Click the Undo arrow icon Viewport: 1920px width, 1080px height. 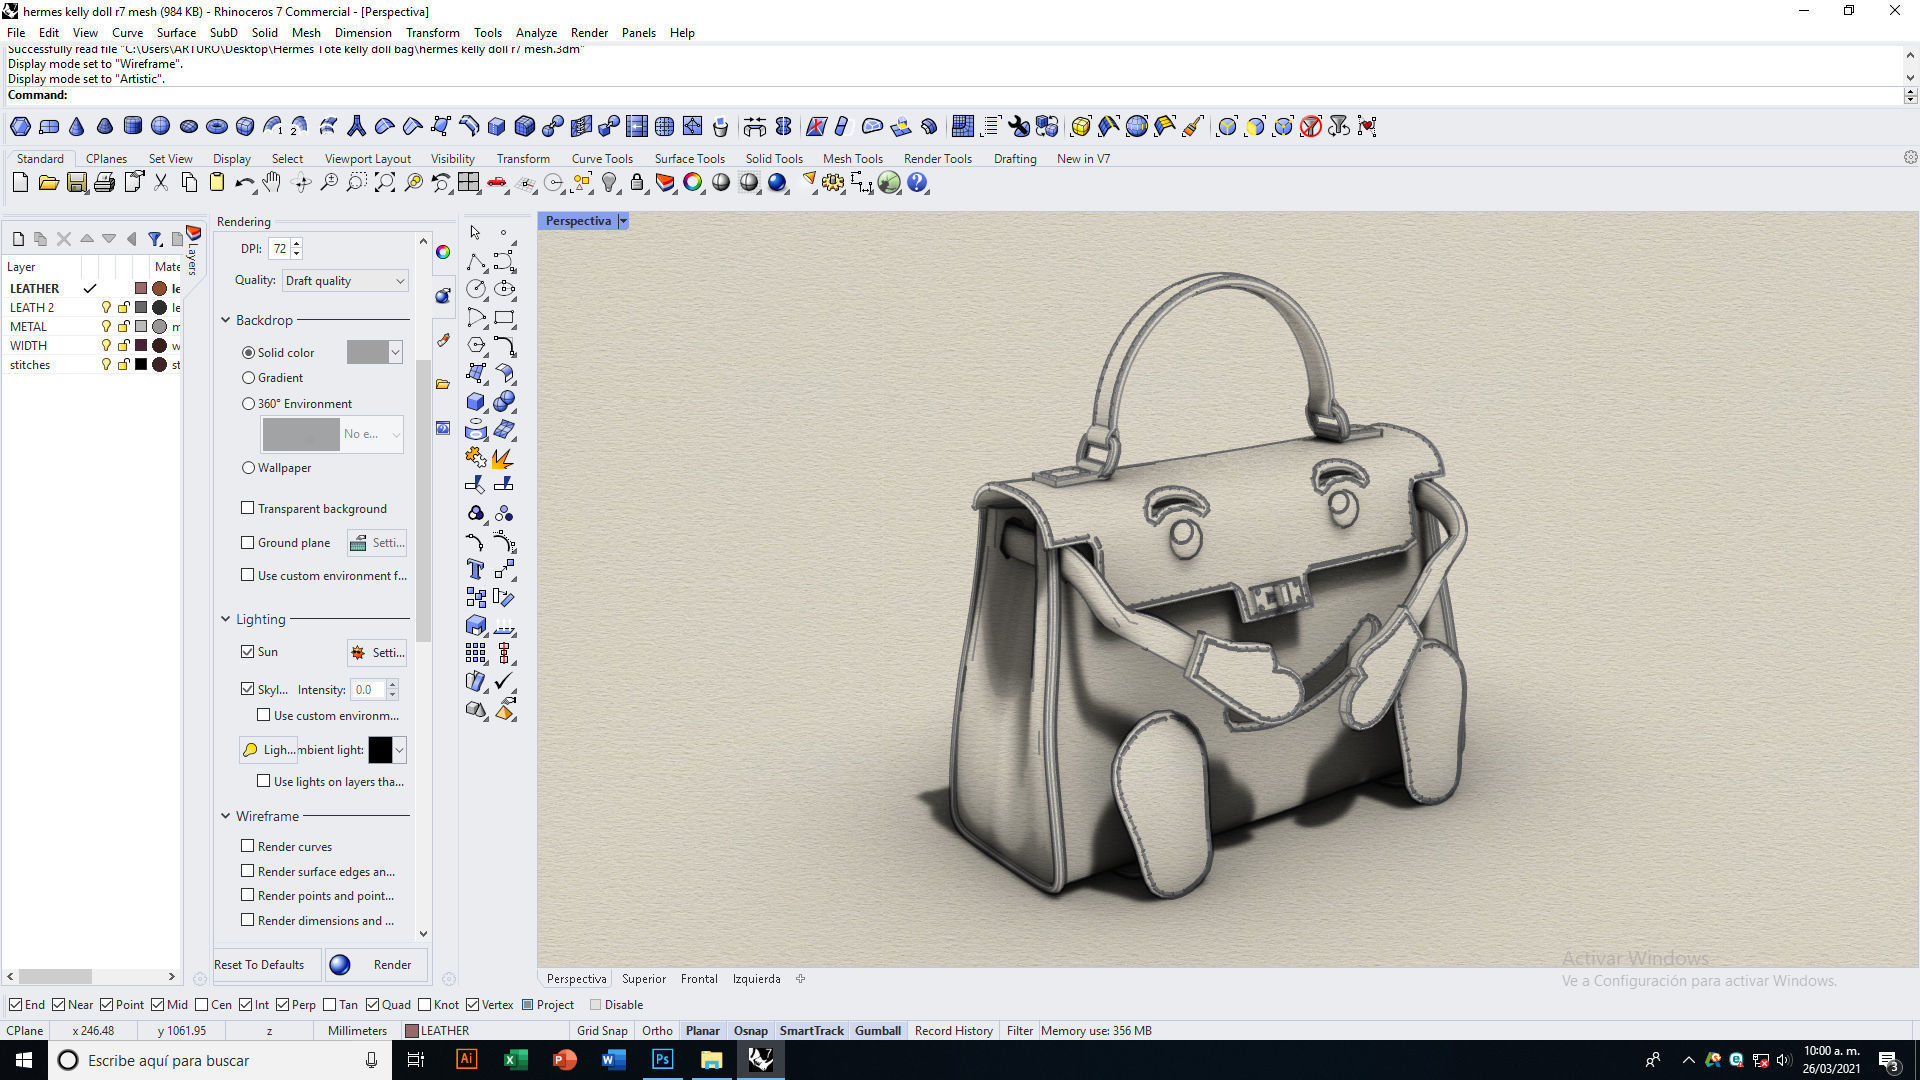[x=245, y=183]
